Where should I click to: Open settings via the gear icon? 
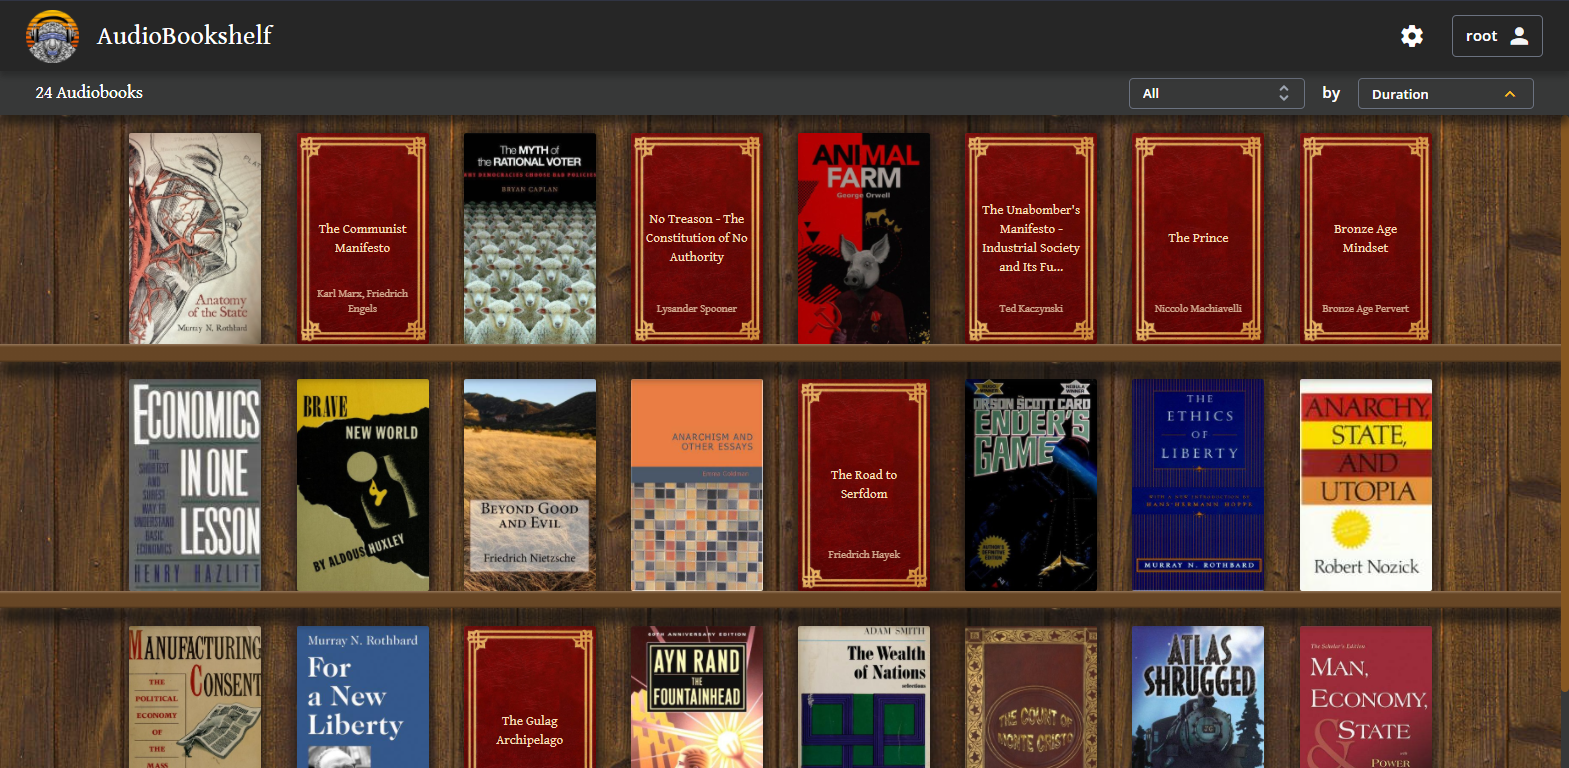coord(1411,36)
